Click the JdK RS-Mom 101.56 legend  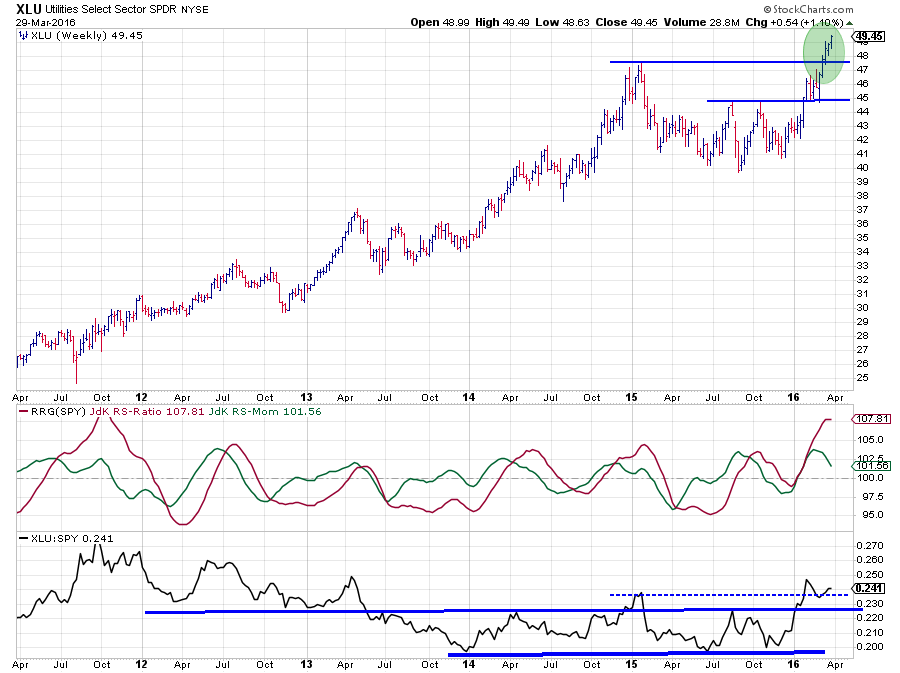coord(265,411)
